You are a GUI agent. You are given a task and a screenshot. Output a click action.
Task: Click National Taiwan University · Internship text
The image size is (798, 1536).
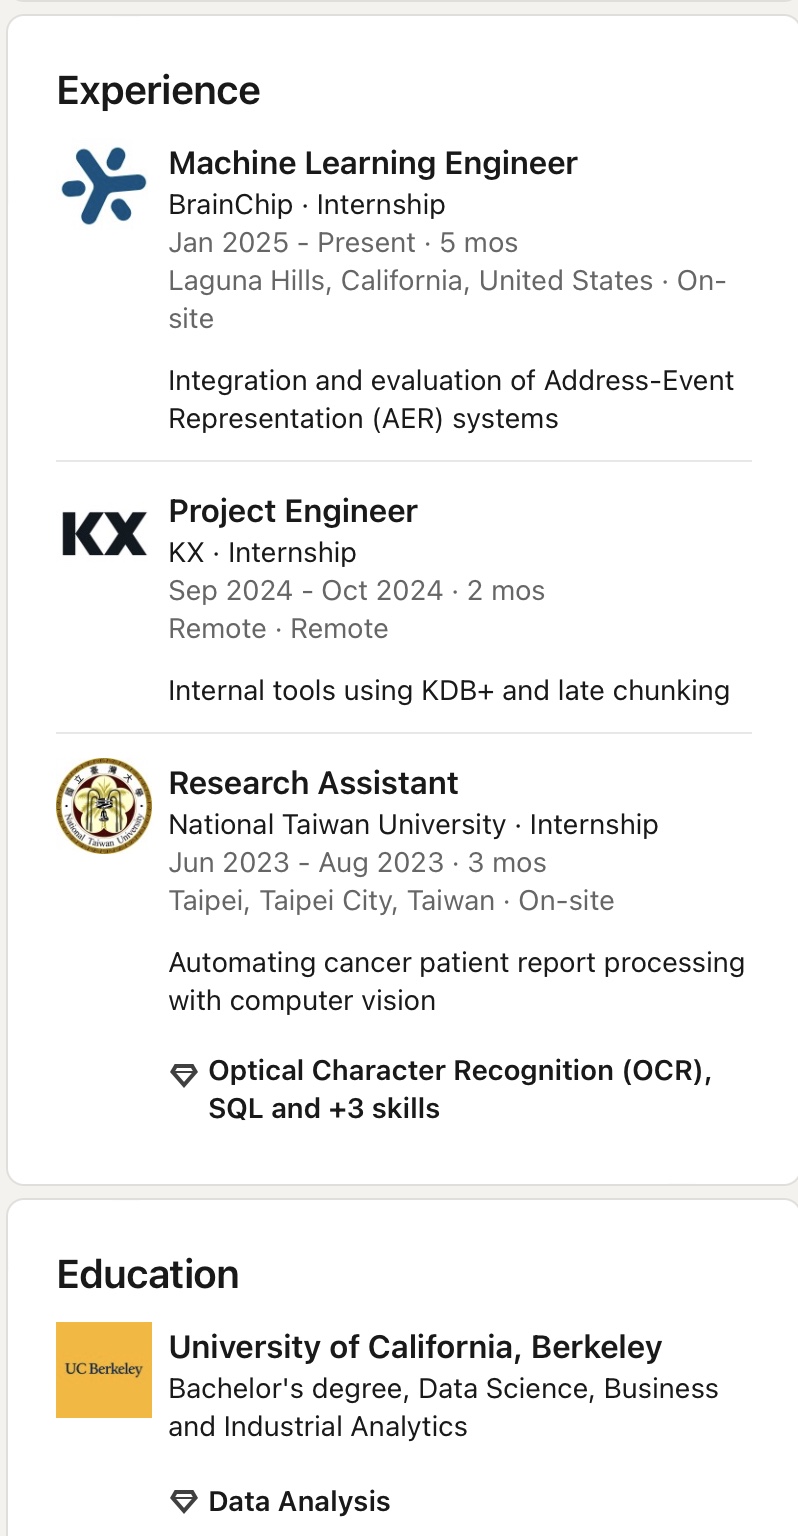point(413,824)
